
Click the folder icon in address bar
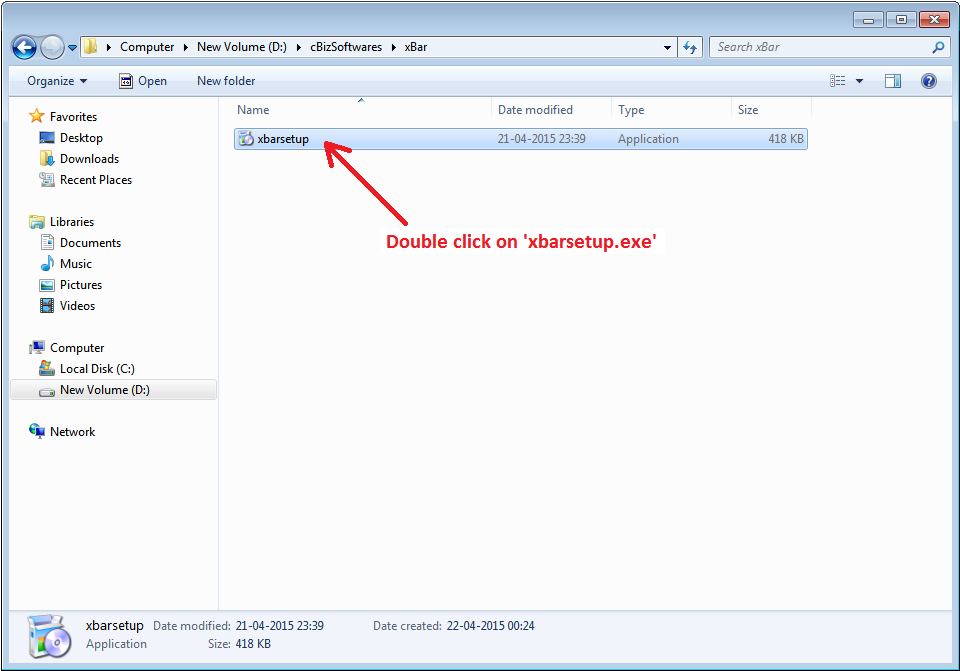(x=91, y=47)
